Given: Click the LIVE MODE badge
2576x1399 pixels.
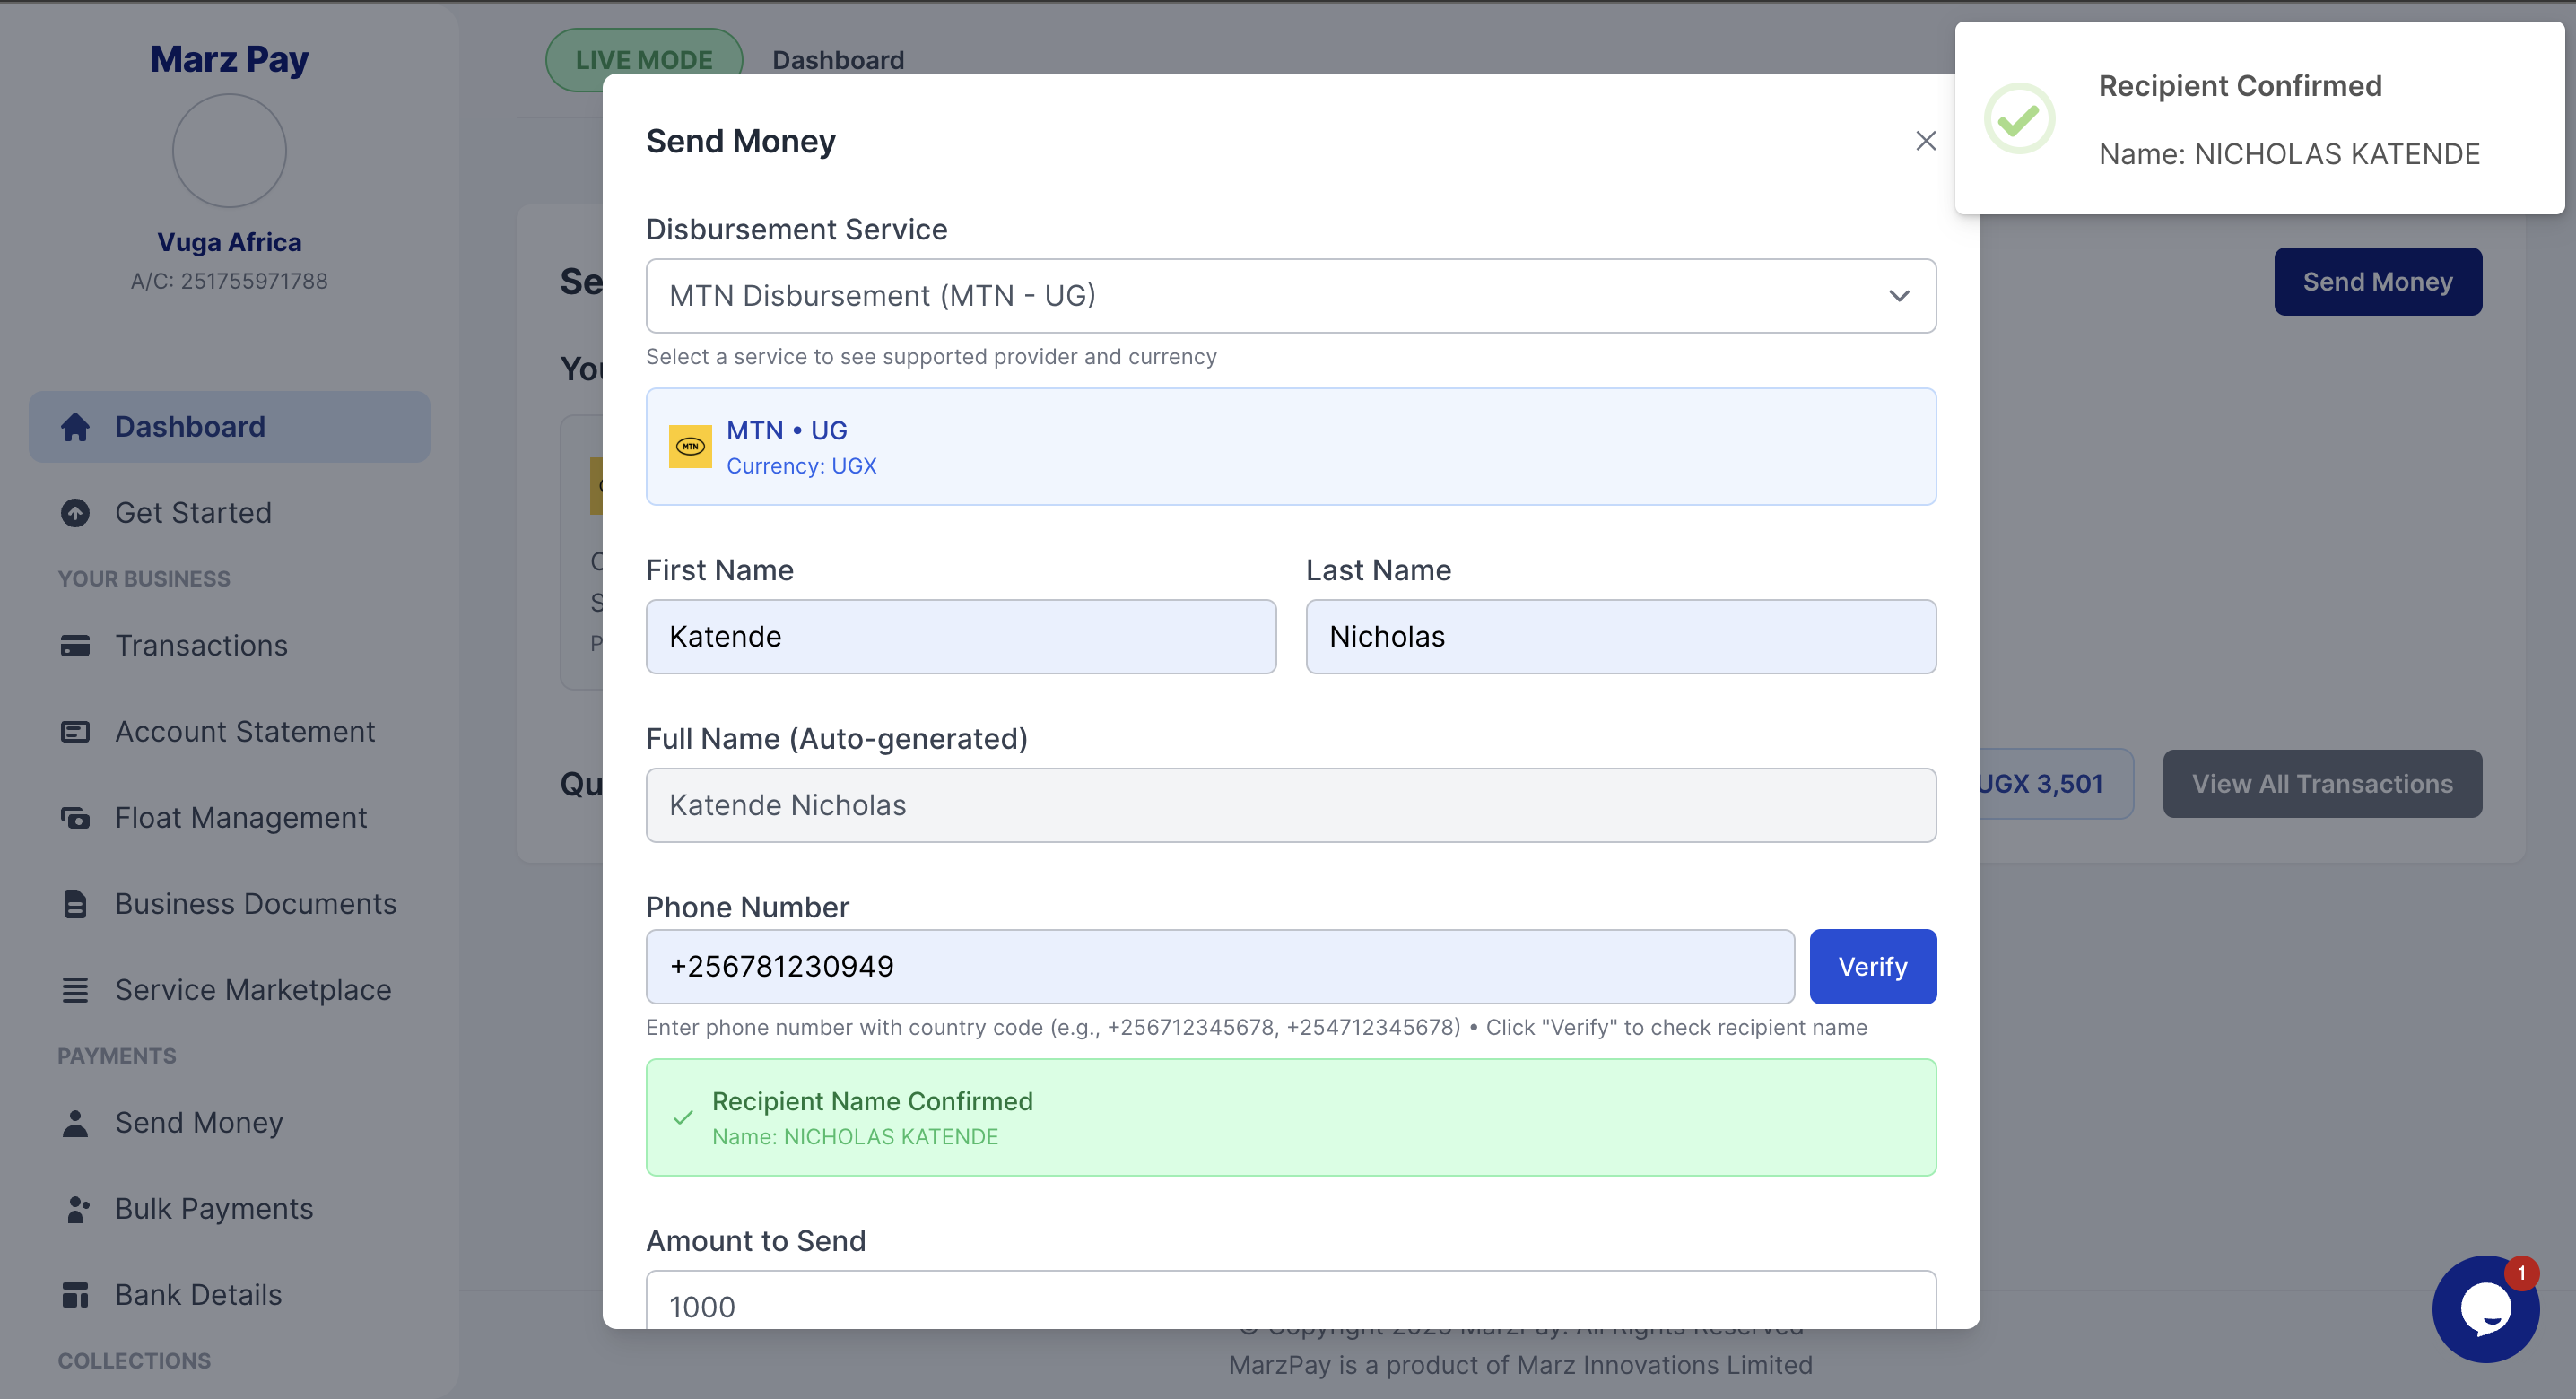Looking at the screenshot, I should pos(644,60).
